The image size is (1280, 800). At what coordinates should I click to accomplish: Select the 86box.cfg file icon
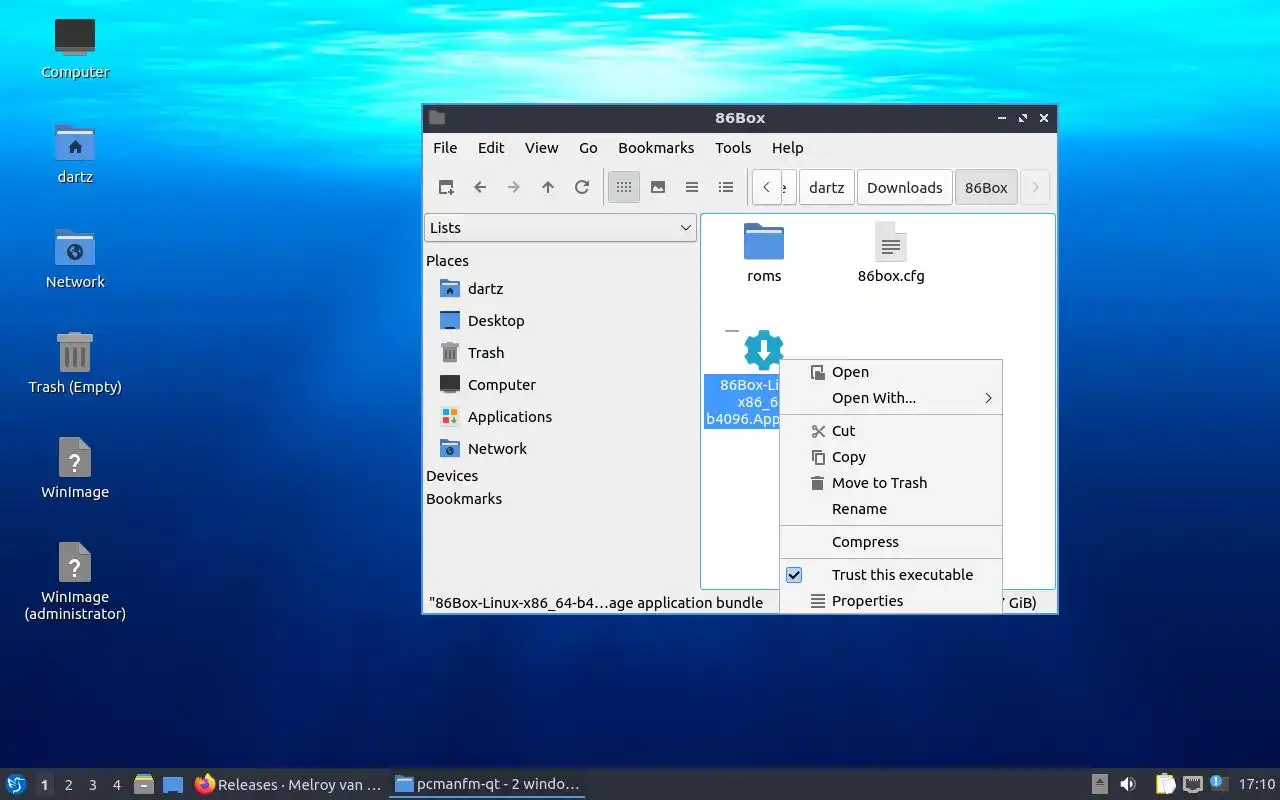(891, 242)
